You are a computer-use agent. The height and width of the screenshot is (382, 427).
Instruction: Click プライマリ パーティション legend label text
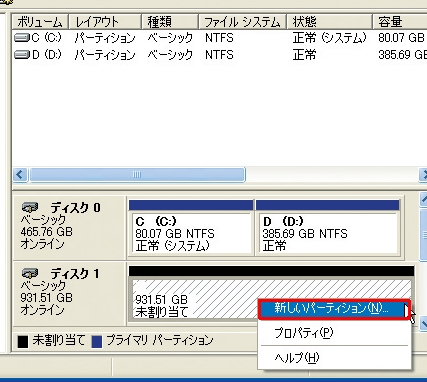coord(159,340)
